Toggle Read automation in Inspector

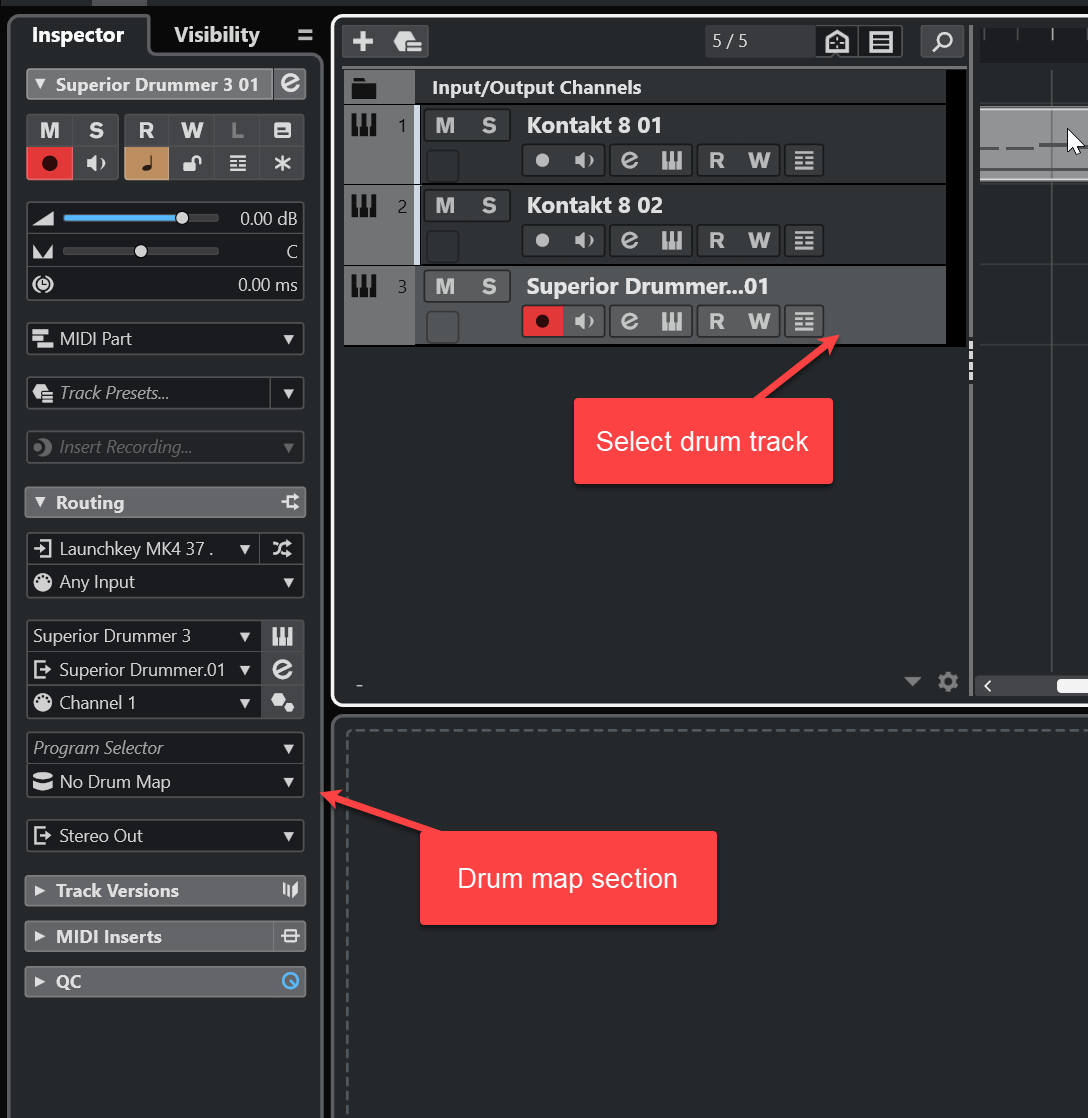coord(146,130)
